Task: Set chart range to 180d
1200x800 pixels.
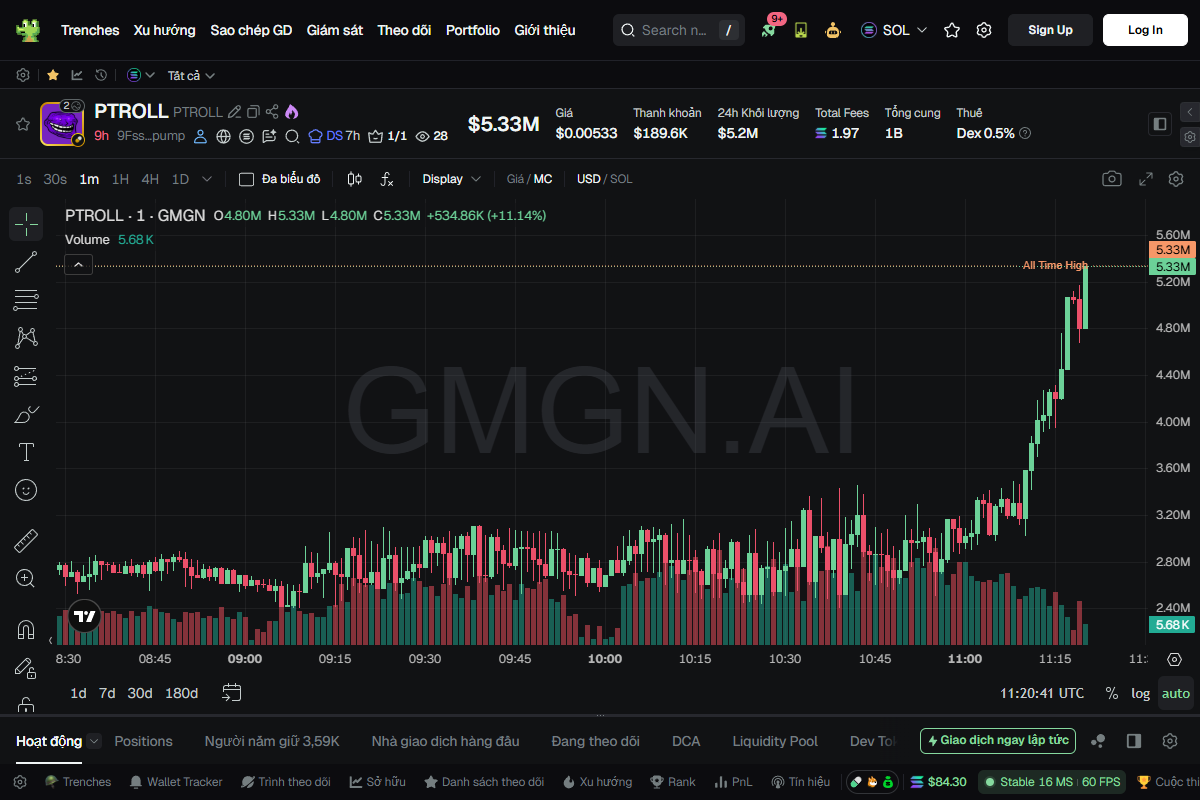Action: tap(181, 693)
